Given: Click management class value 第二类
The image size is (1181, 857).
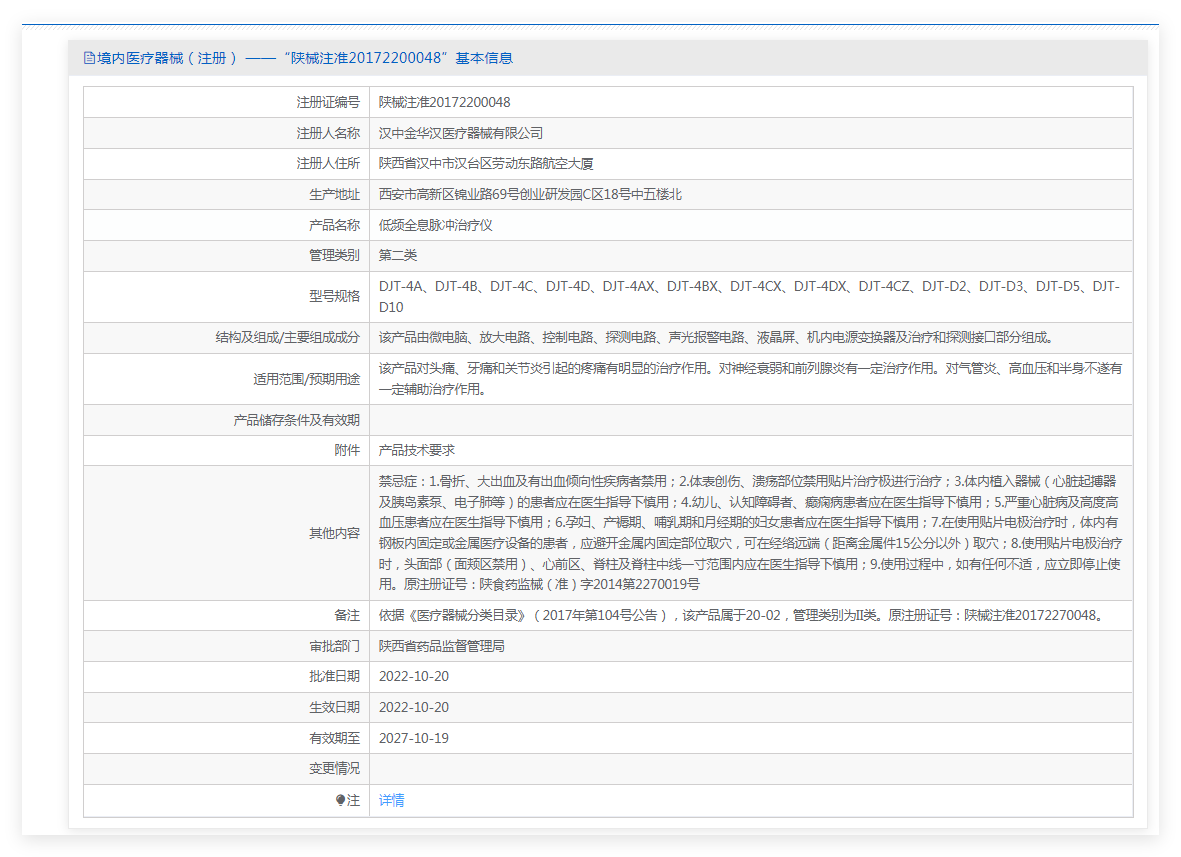Looking at the screenshot, I should 398,255.
